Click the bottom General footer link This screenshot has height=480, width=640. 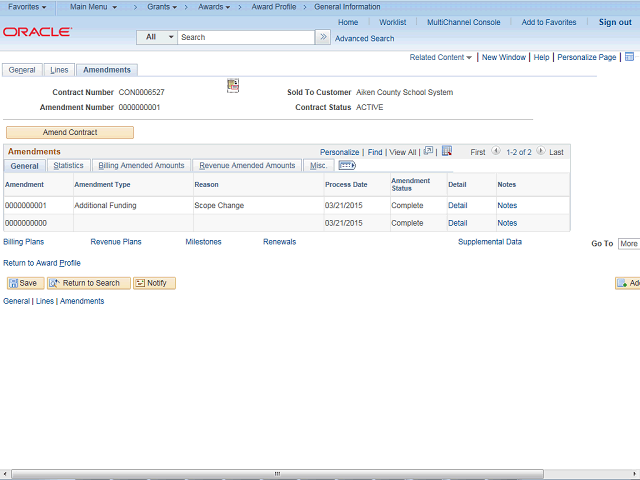coord(16,301)
